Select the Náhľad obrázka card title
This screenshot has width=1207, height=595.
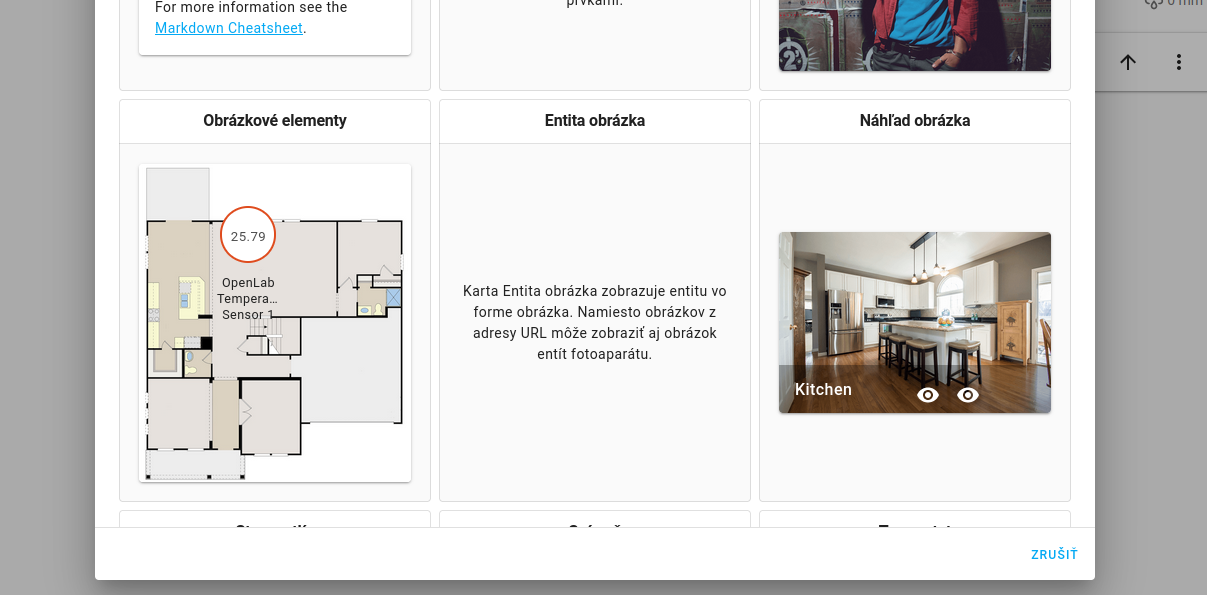tap(915, 121)
